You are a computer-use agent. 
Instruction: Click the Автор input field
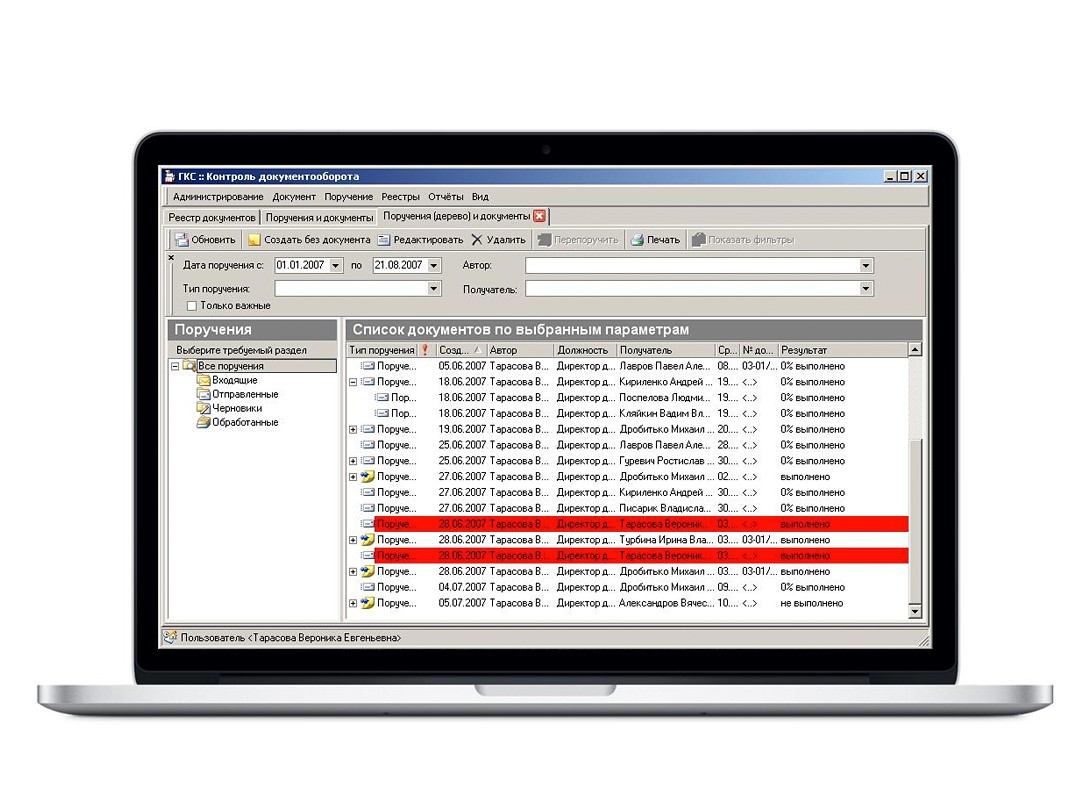pos(692,265)
